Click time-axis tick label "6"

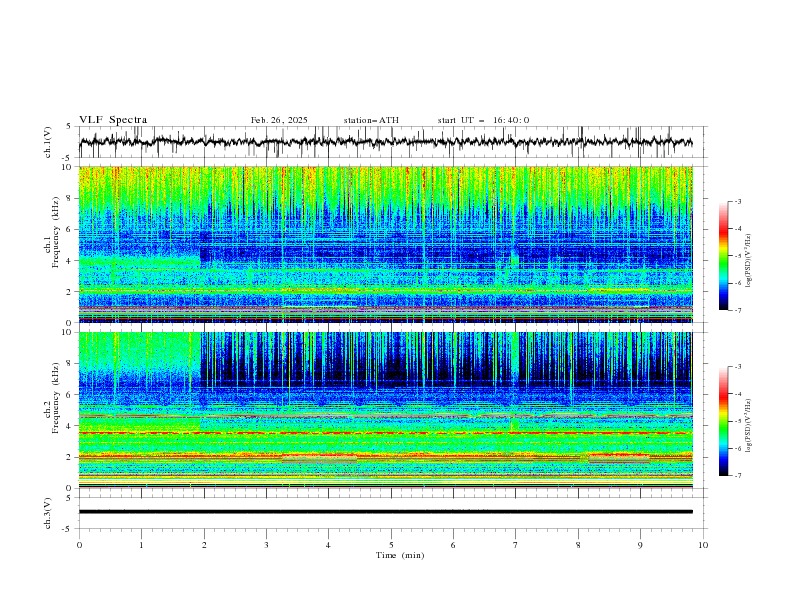(x=453, y=545)
